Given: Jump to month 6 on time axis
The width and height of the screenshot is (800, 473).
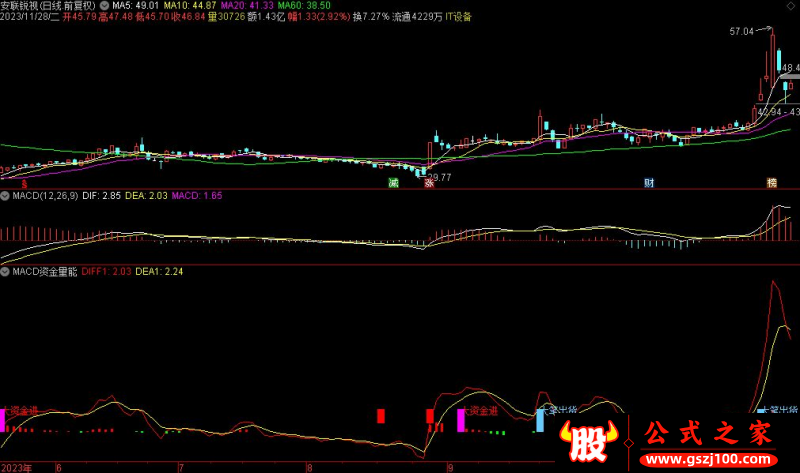Looking at the screenshot, I should coord(59,468).
